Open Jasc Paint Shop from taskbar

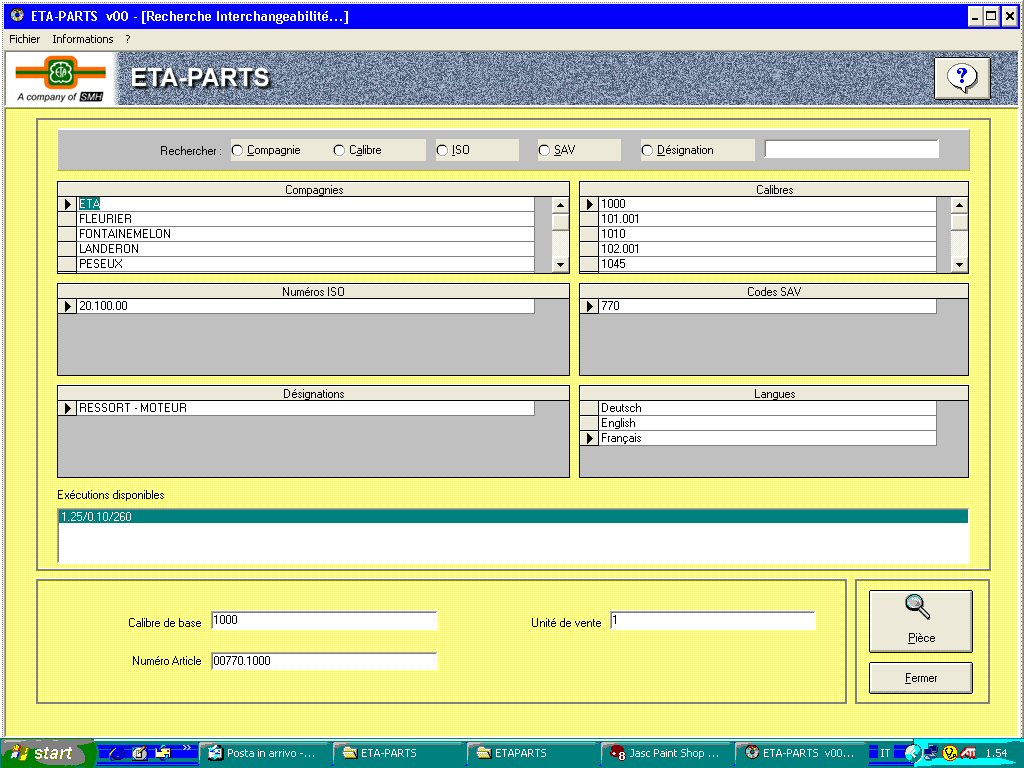(x=665, y=753)
